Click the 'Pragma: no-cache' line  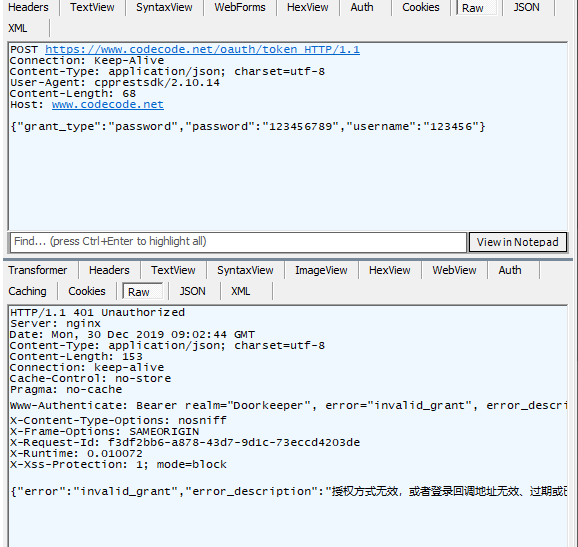(66, 390)
